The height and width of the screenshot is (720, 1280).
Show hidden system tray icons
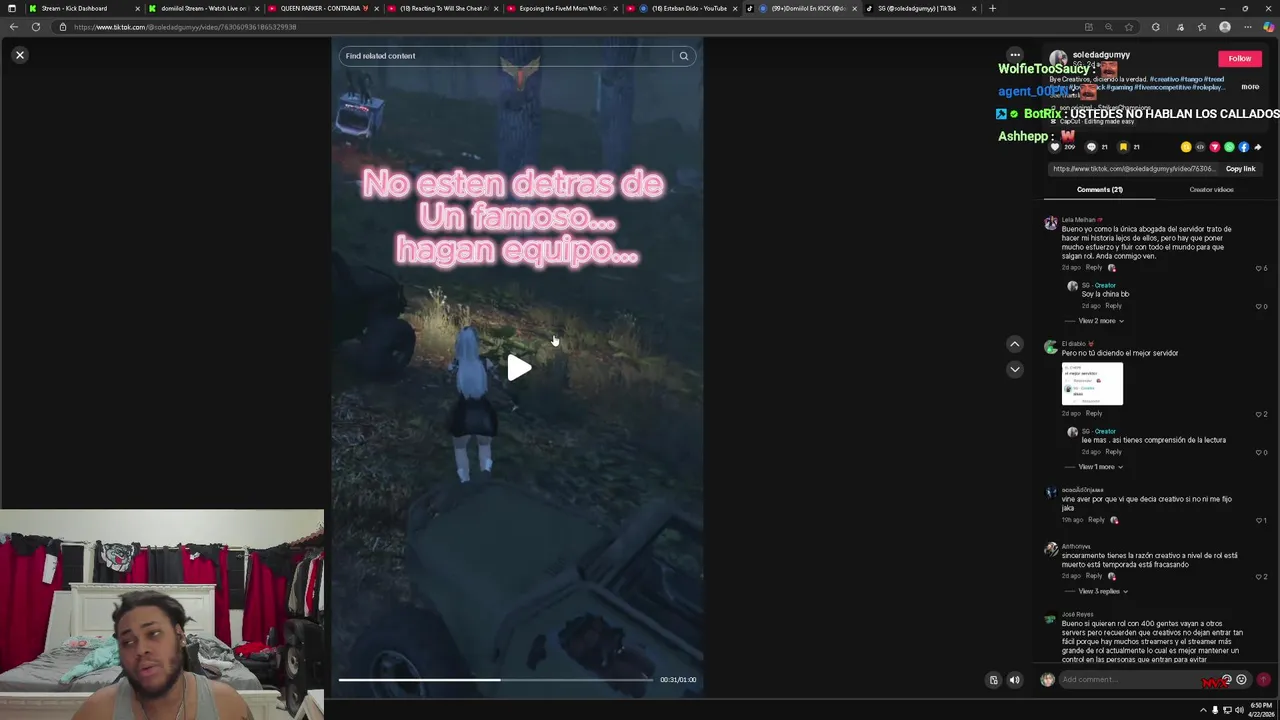point(1203,710)
